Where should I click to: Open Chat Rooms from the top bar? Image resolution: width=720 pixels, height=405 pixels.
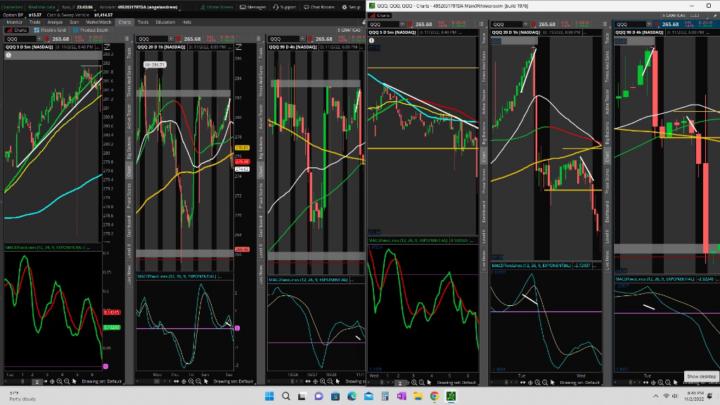pos(321,5)
